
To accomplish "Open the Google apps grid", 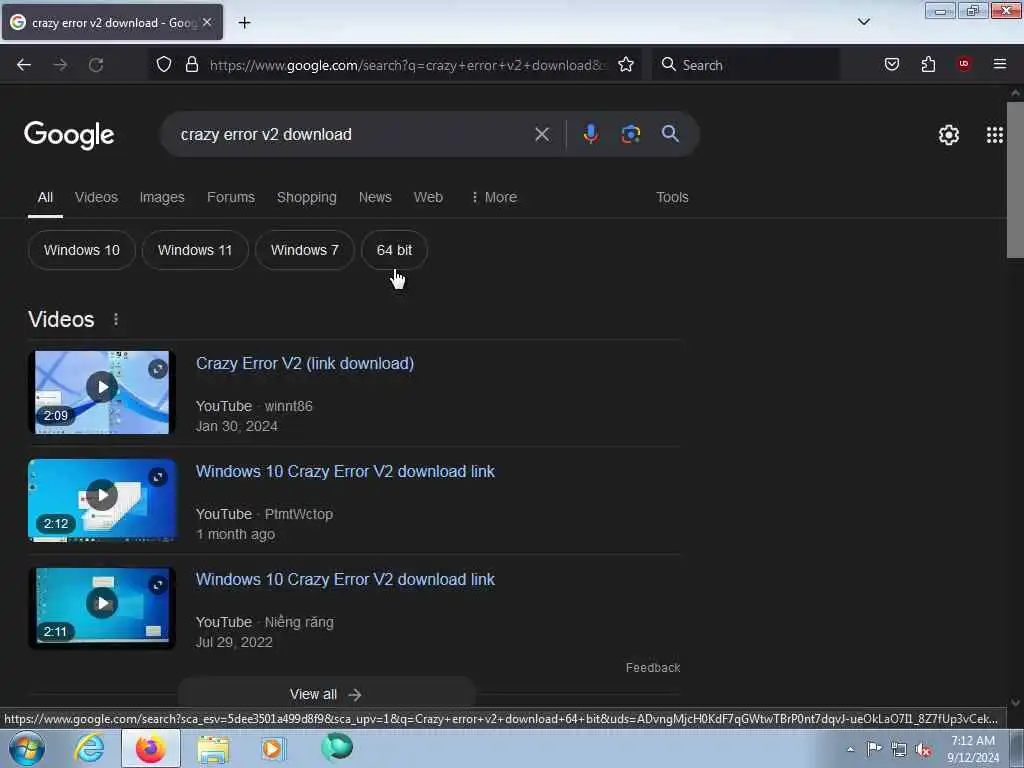I will pos(995,135).
